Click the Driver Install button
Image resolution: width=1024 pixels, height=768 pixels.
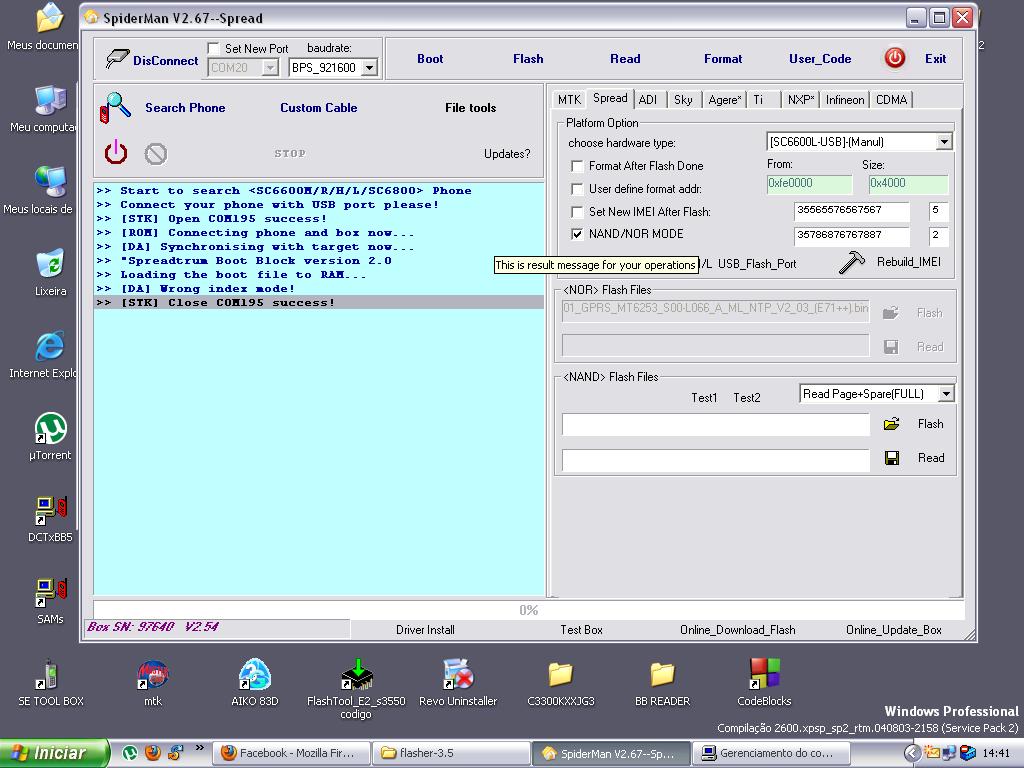point(425,630)
